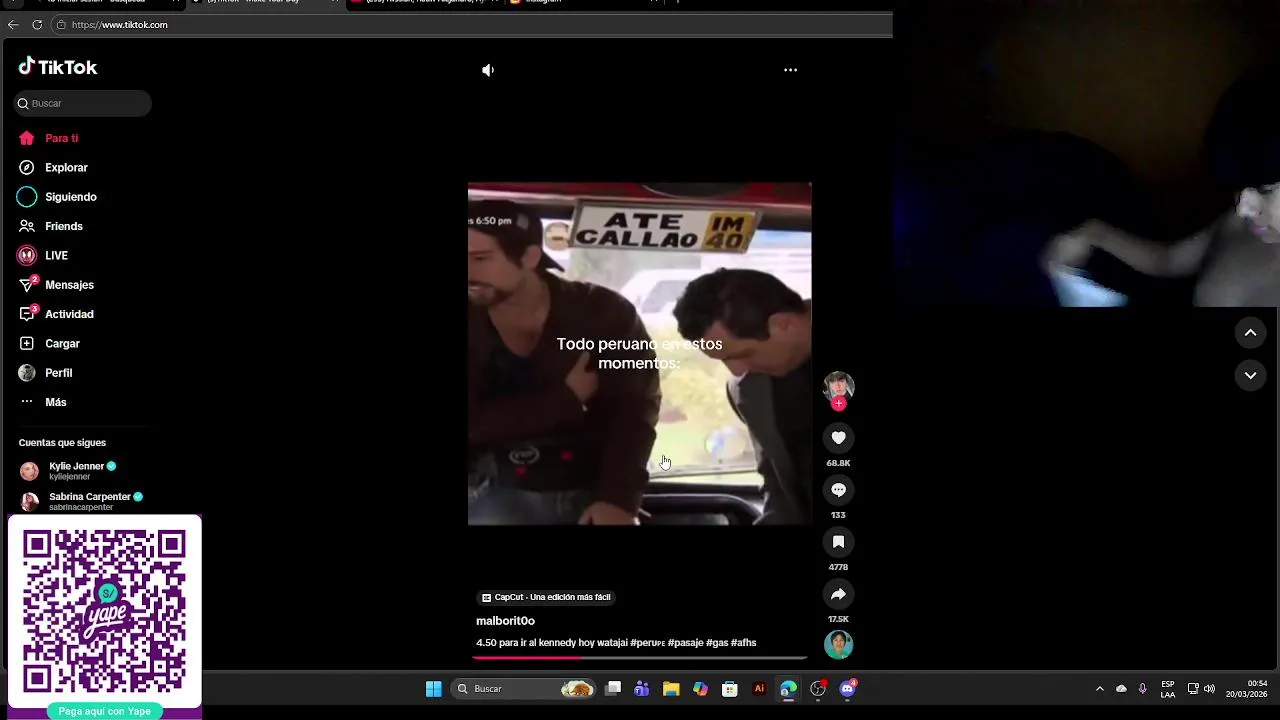Go to the previous video with up chevron

point(1250,333)
